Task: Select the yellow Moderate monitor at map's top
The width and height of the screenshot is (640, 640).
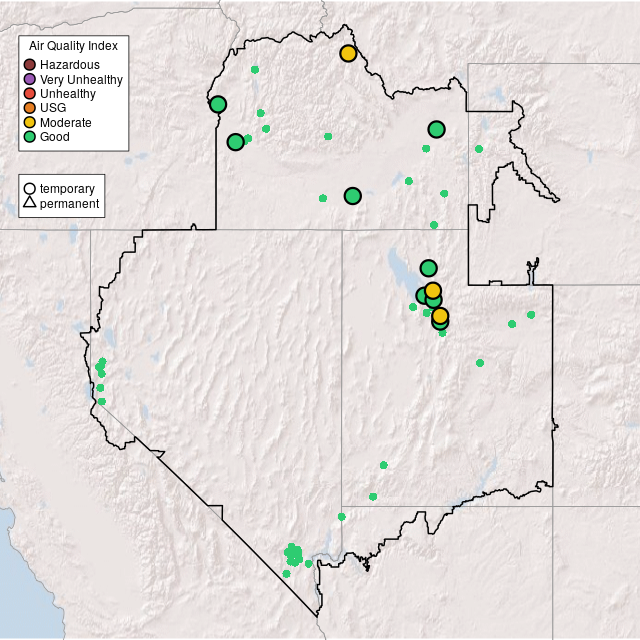Action: click(x=348, y=53)
